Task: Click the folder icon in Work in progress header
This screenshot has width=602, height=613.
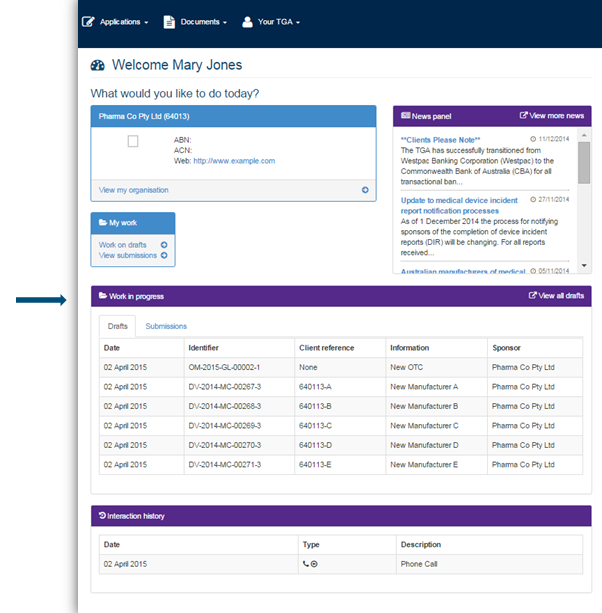Action: tap(103, 297)
